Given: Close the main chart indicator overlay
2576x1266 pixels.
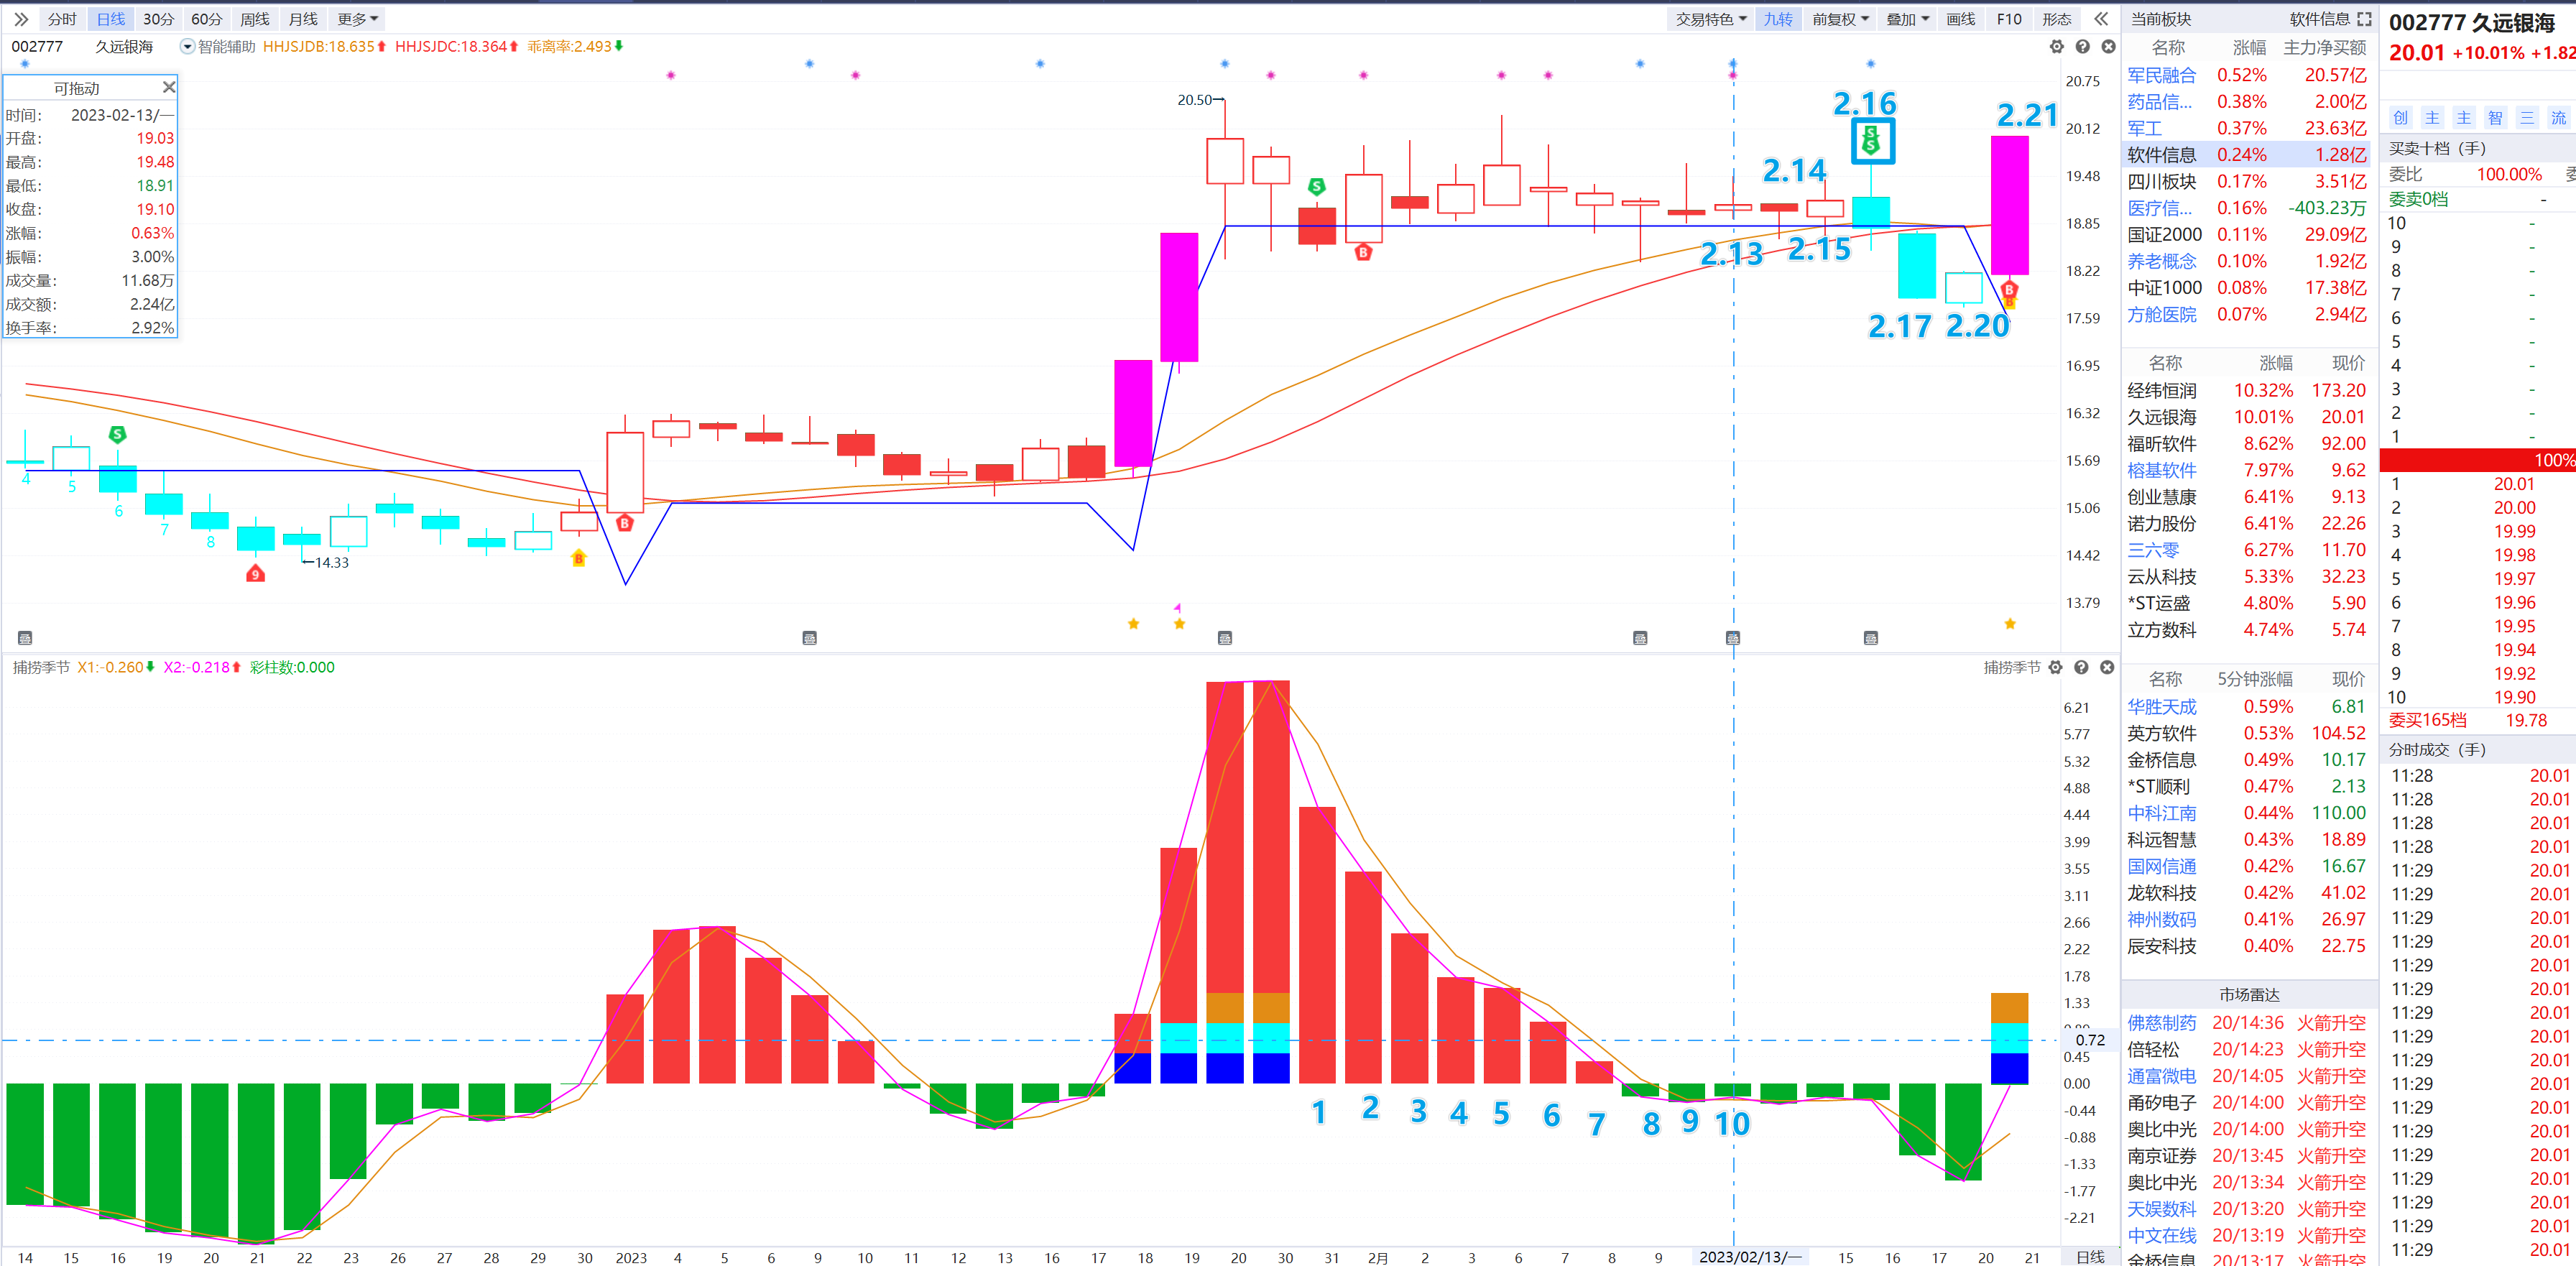Looking at the screenshot, I should 2108,47.
